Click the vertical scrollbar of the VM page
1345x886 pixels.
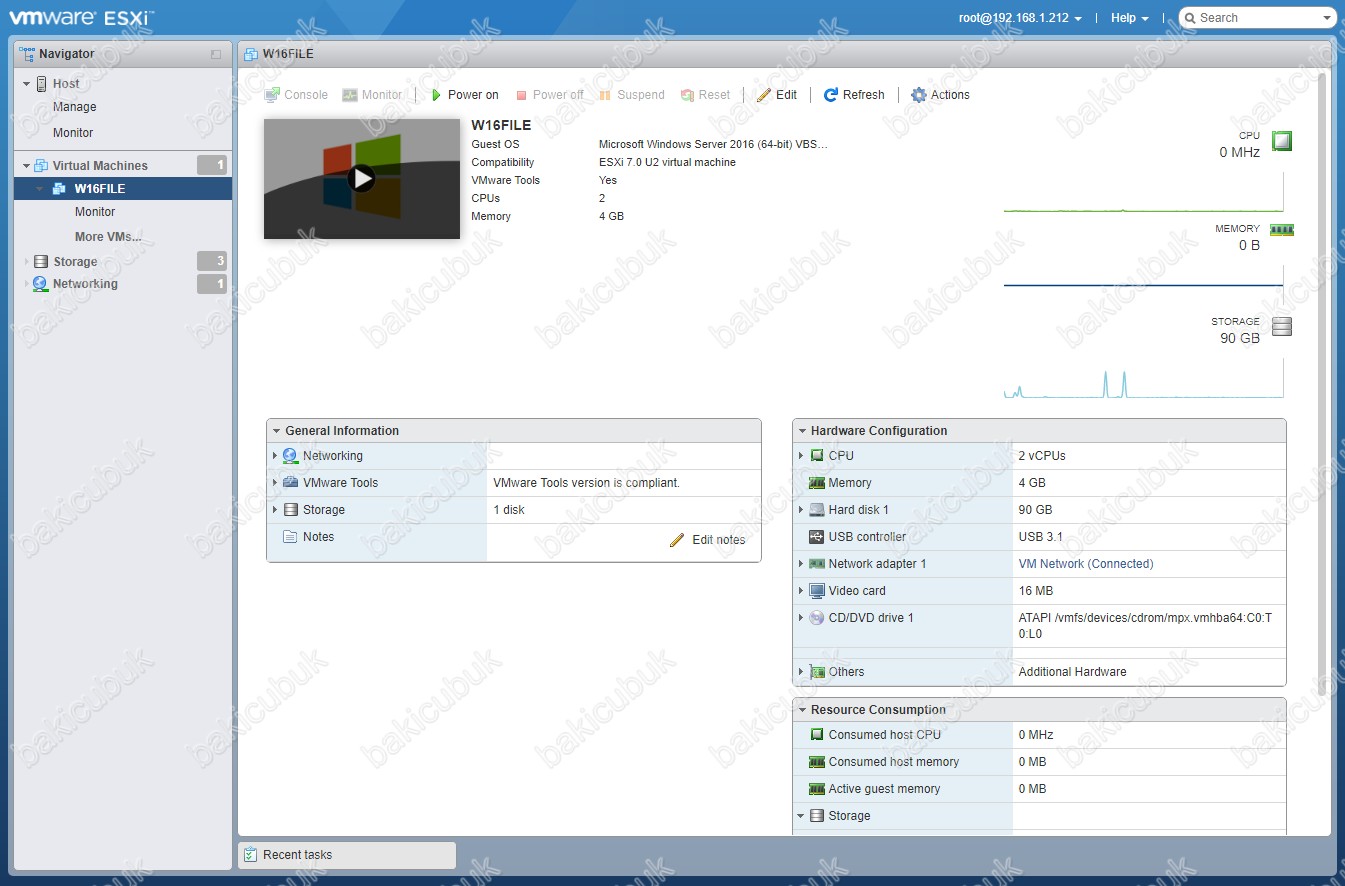click(x=1322, y=385)
